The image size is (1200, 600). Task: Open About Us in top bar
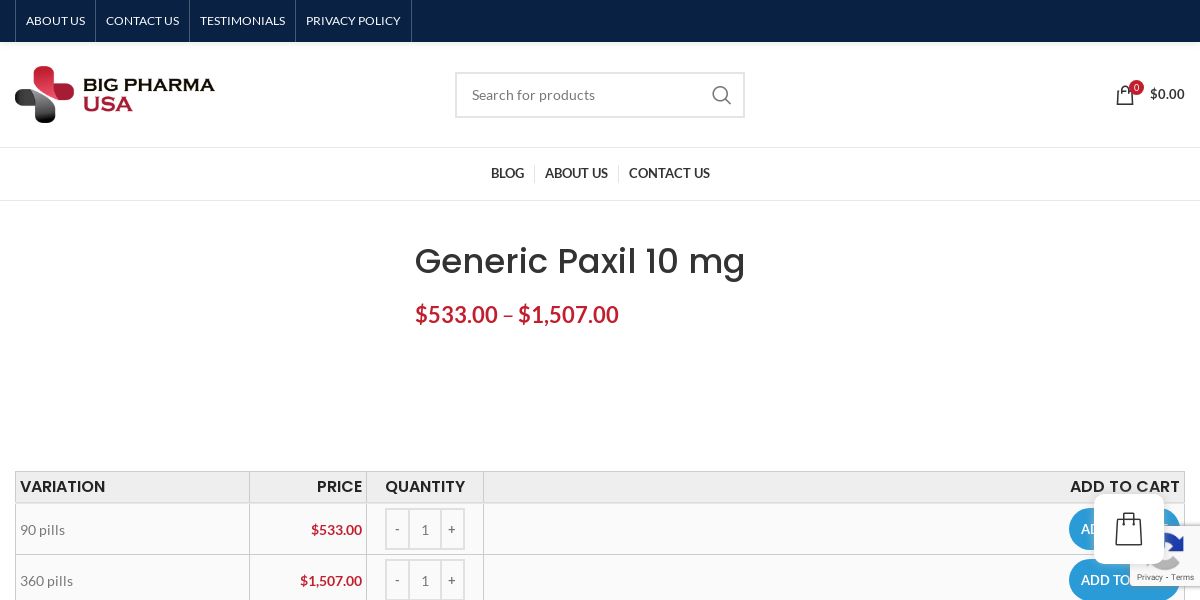pyautogui.click(x=56, y=21)
